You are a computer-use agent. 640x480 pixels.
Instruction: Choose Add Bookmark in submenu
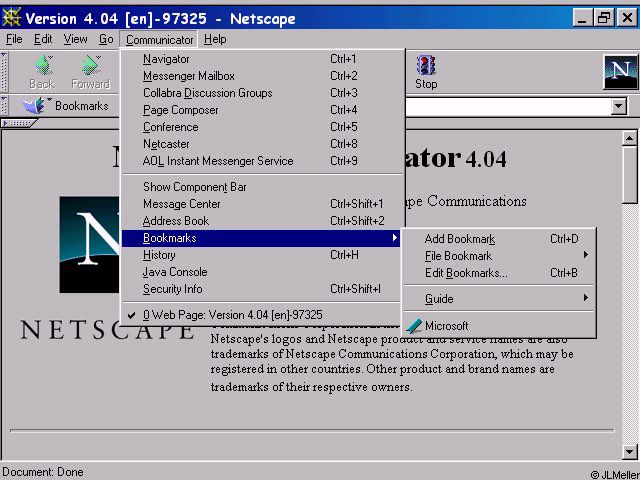[x=500, y=238]
